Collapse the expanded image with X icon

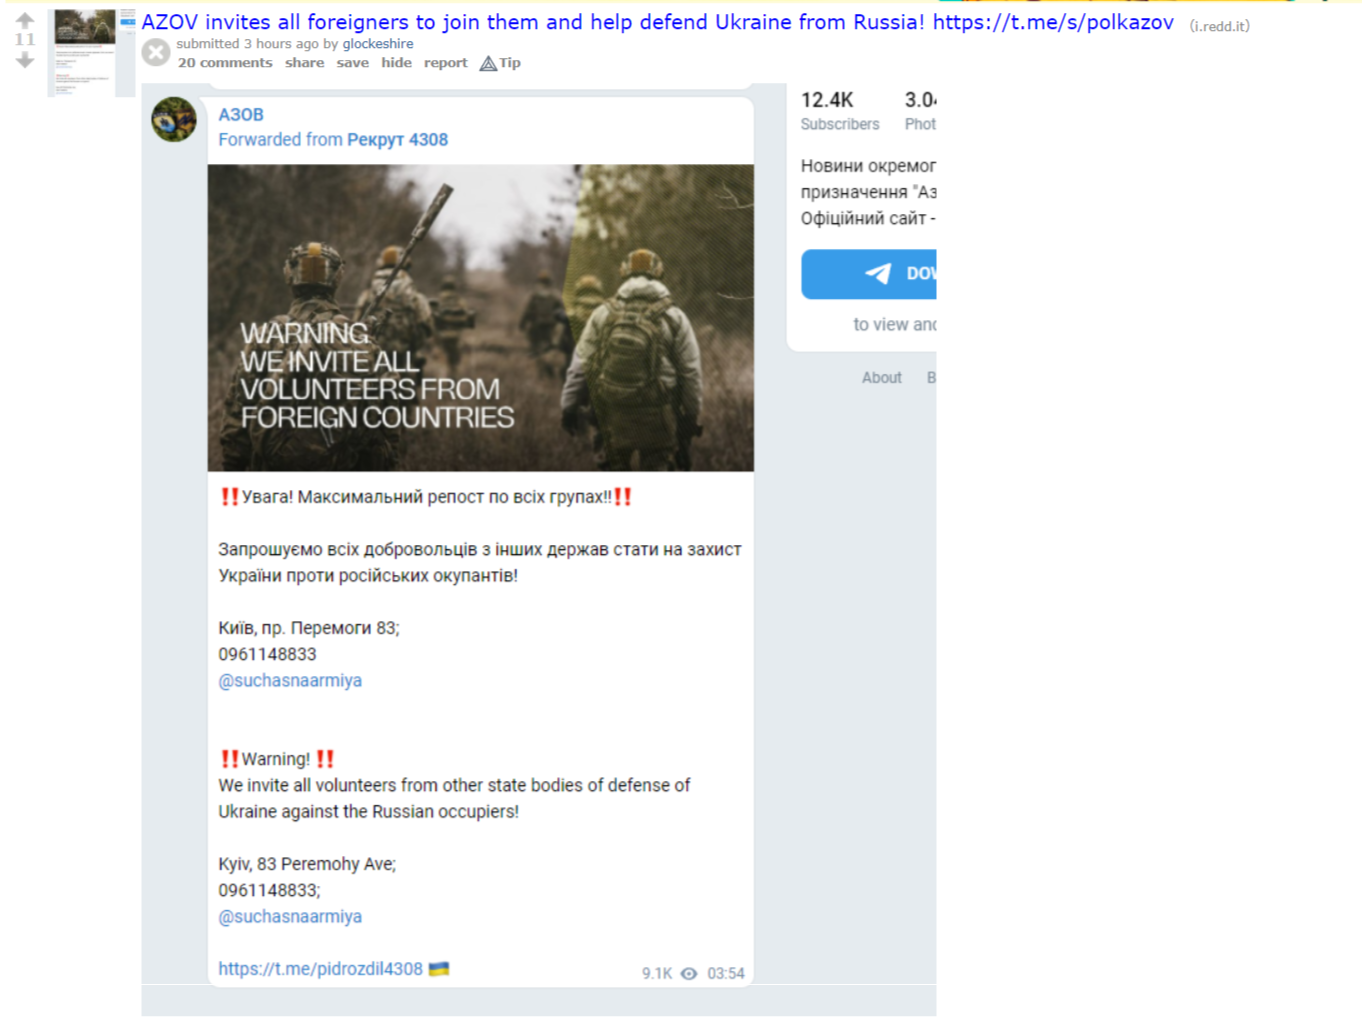[x=156, y=53]
